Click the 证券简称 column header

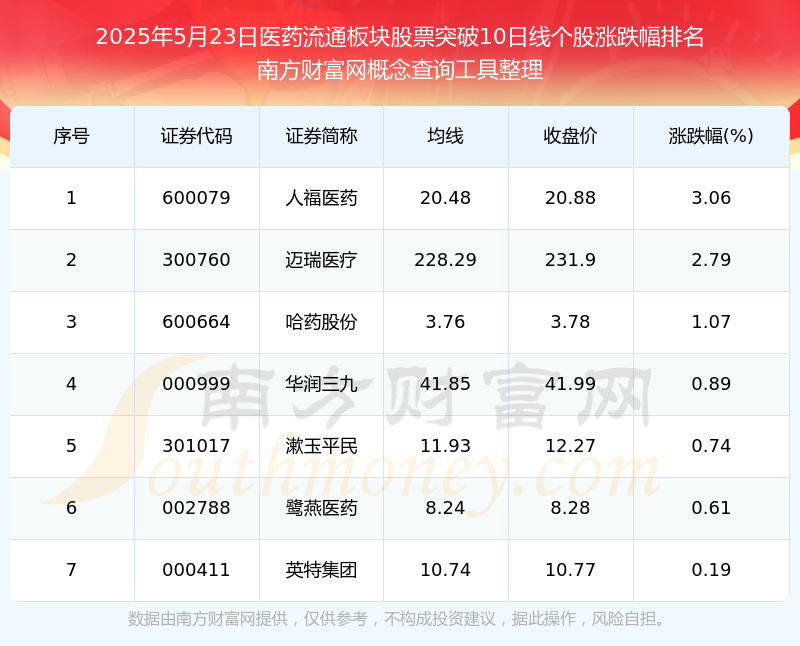point(321,136)
